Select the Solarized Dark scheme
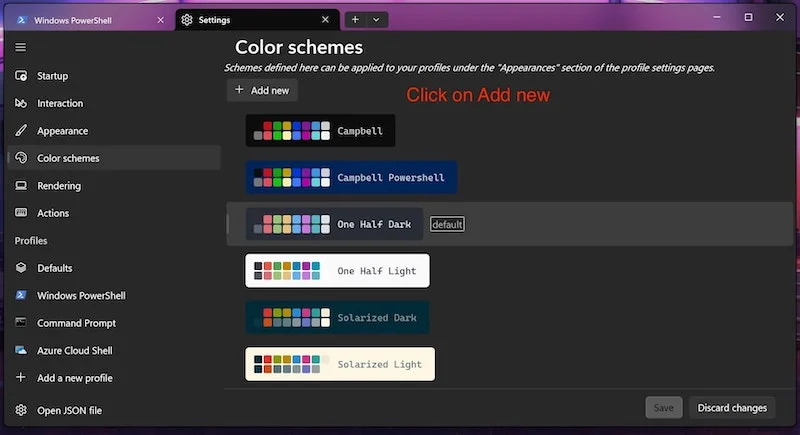This screenshot has width=800, height=435. 337,317
